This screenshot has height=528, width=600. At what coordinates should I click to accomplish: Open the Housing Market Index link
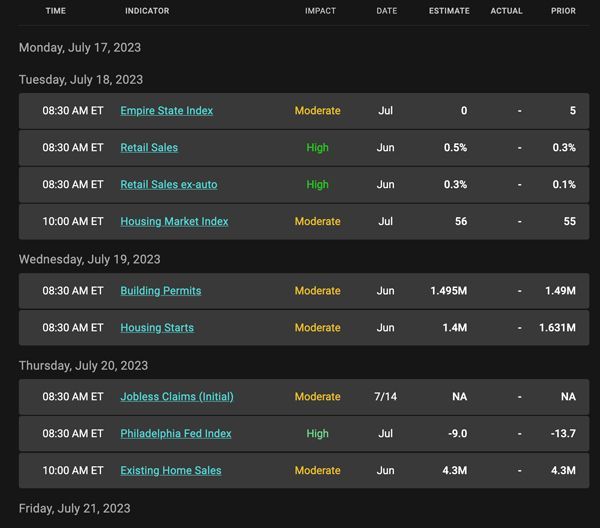coord(174,222)
